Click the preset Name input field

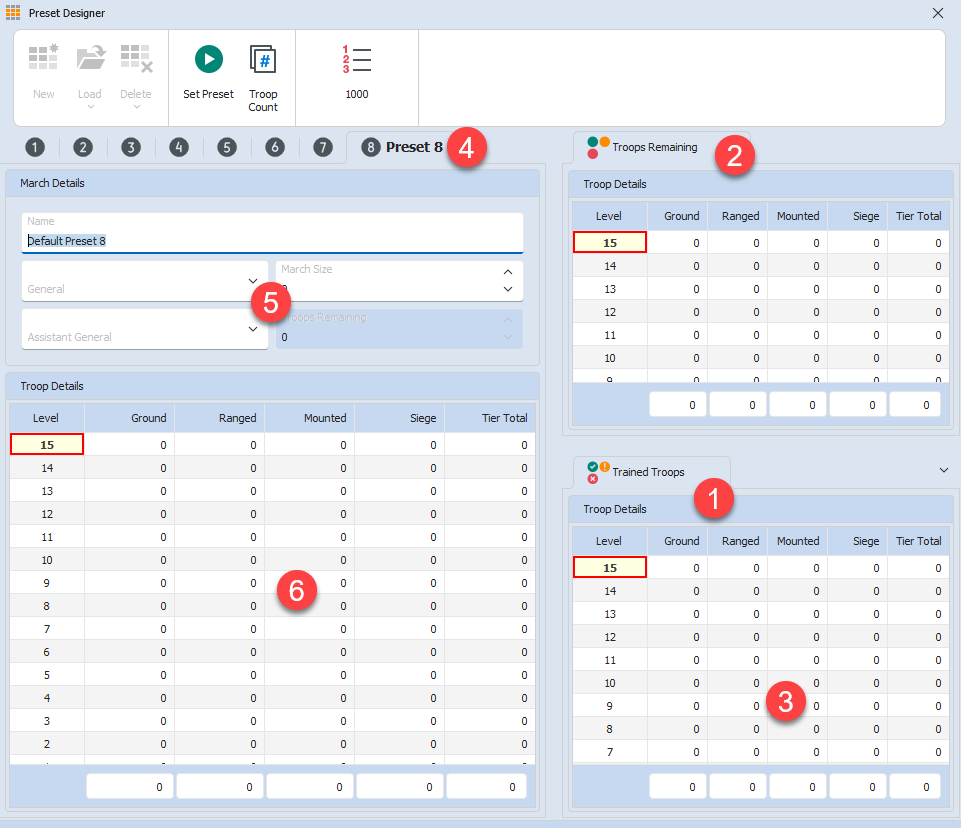pos(272,241)
